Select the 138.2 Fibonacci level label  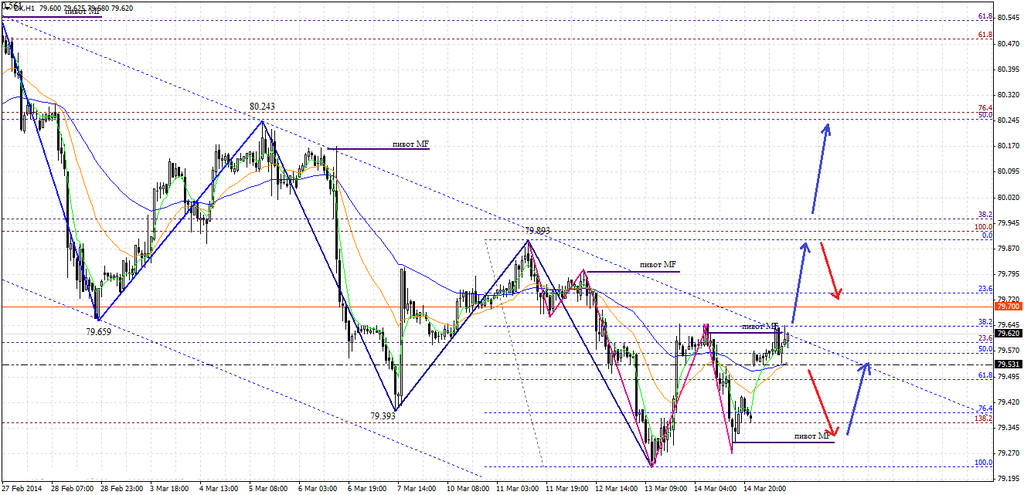[983, 419]
